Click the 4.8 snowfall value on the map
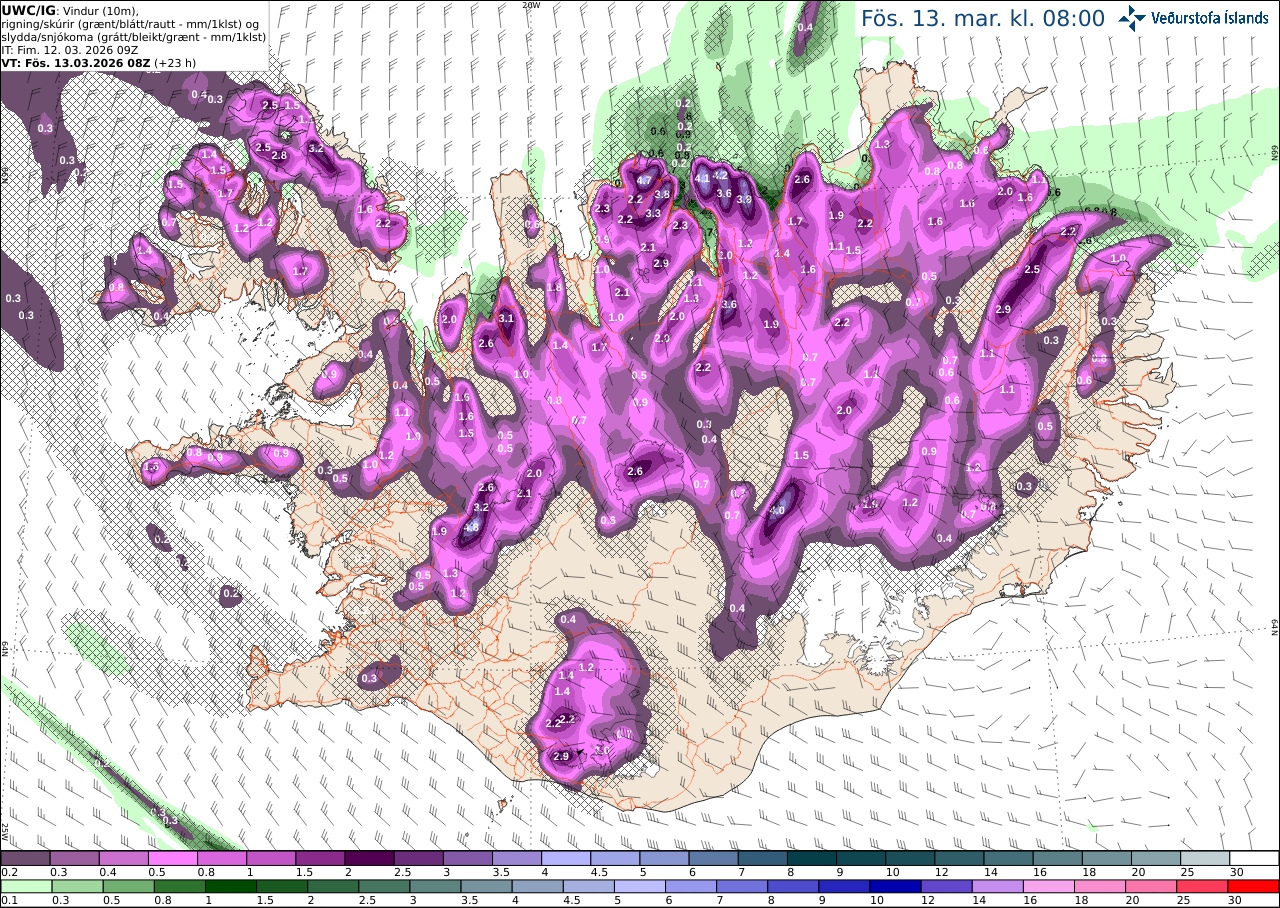This screenshot has width=1280, height=908. pos(473,527)
